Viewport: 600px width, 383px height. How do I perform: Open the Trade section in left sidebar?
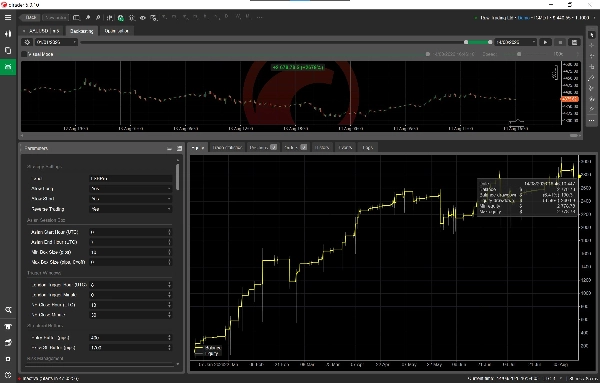(x=8, y=34)
